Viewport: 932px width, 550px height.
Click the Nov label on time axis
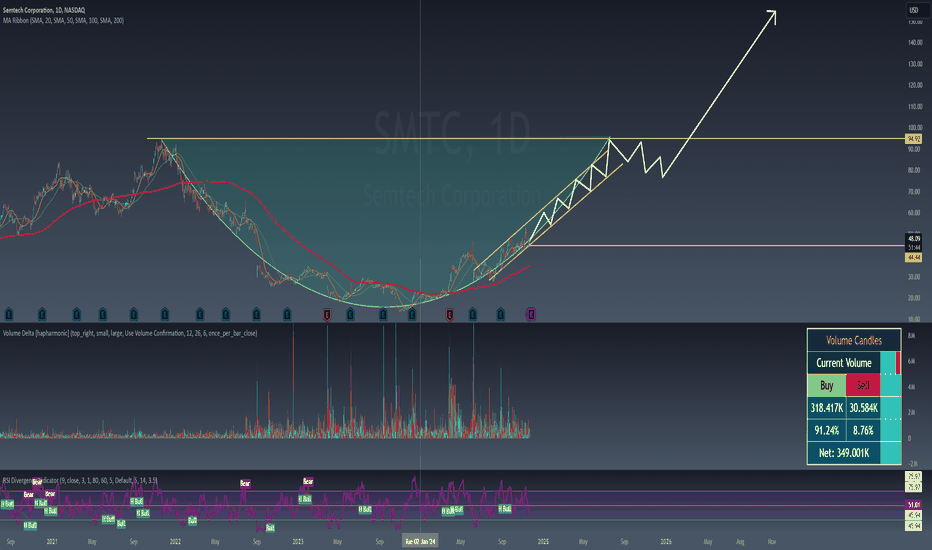(x=772, y=542)
